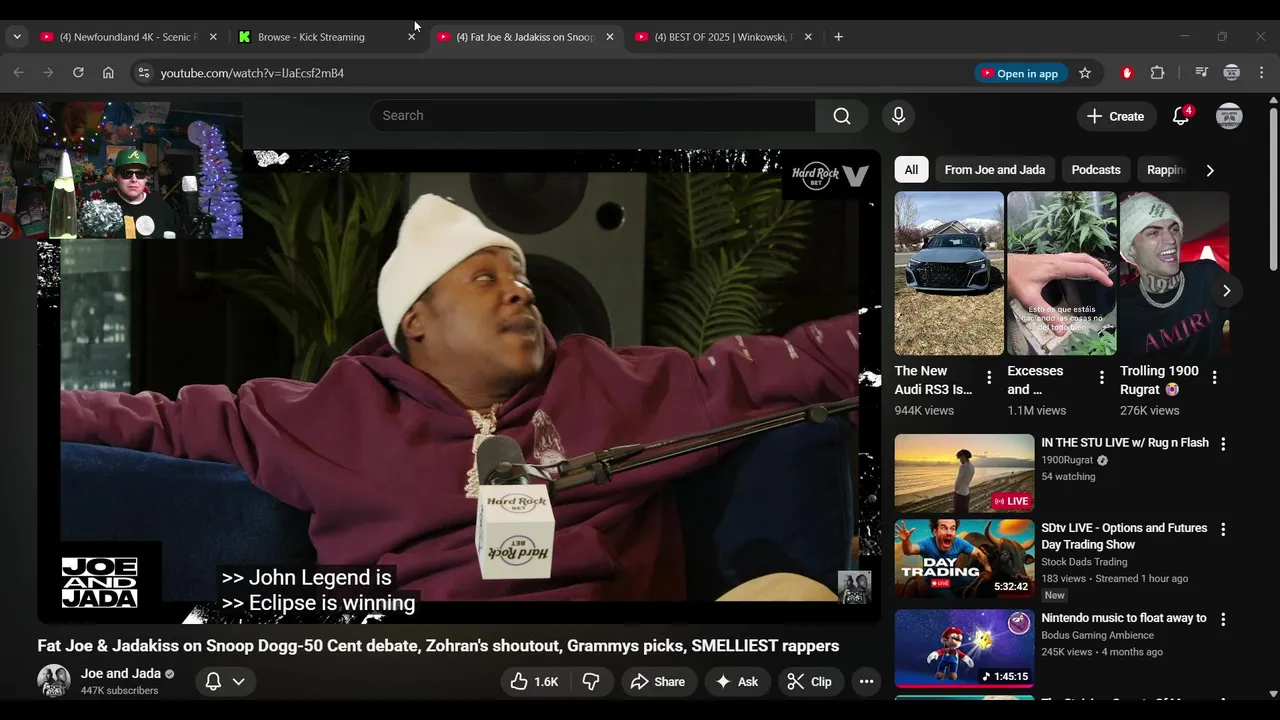Go forward to next page
1280x720 pixels.
pos(48,73)
